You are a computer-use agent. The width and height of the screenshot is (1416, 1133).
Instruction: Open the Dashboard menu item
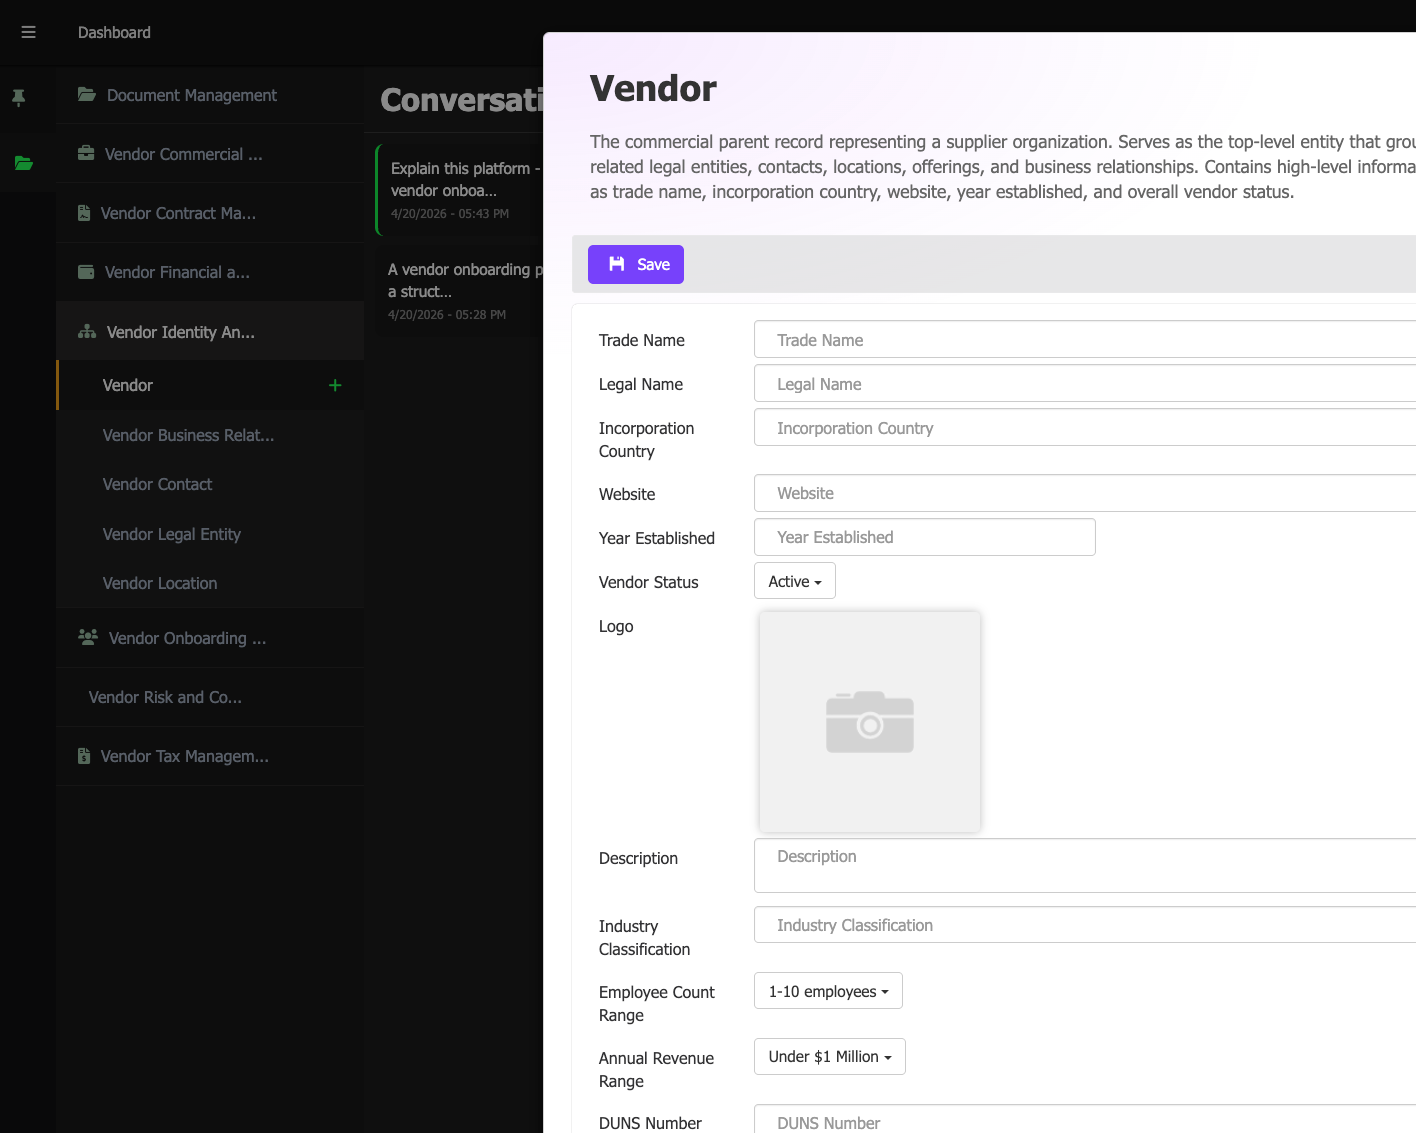[x=113, y=32]
